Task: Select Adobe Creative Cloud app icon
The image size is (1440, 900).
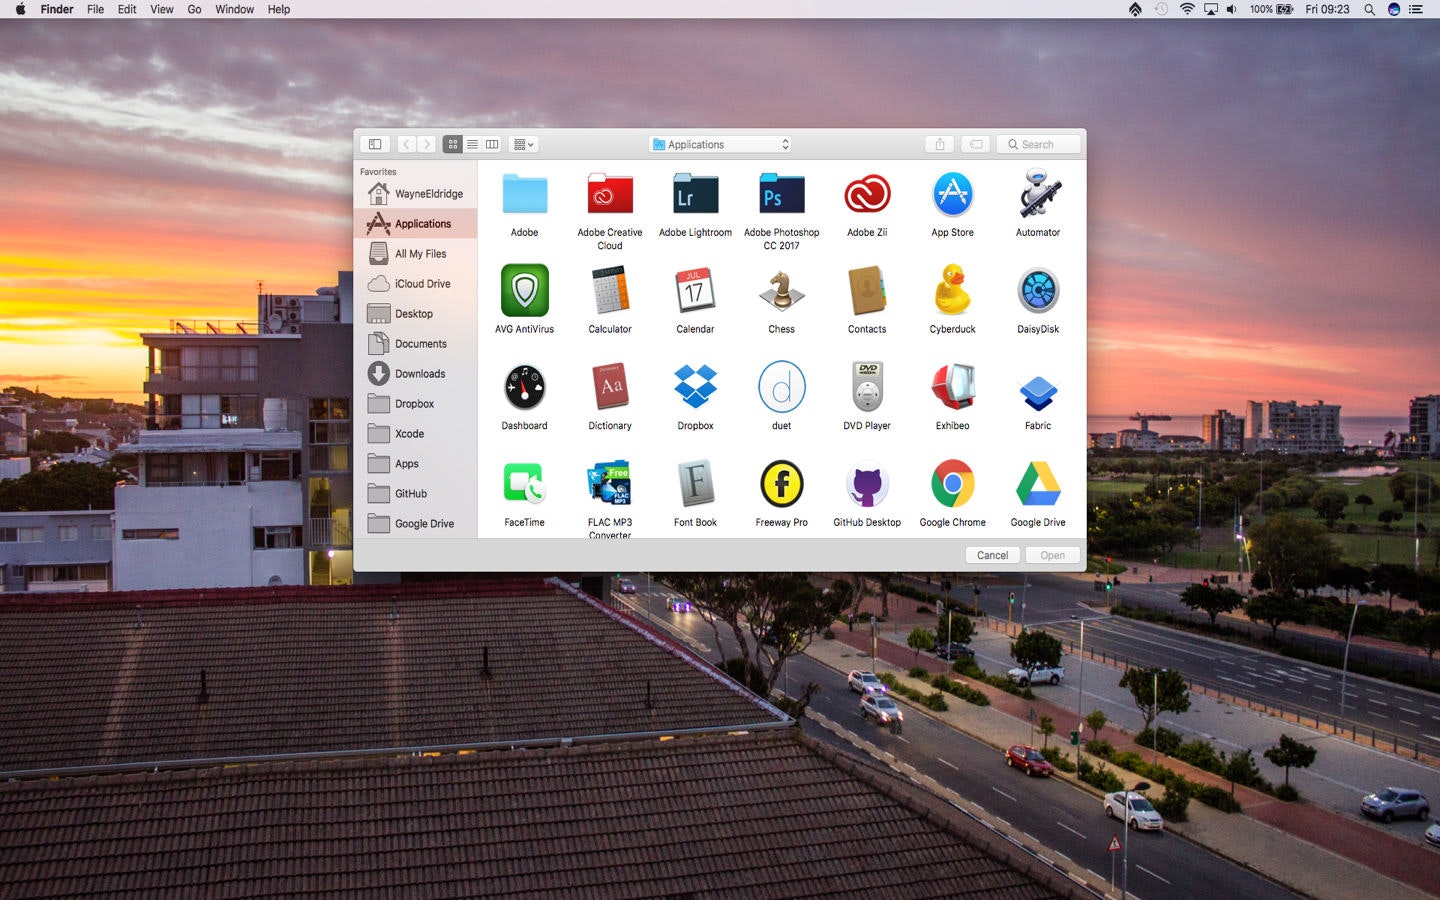Action: 610,194
